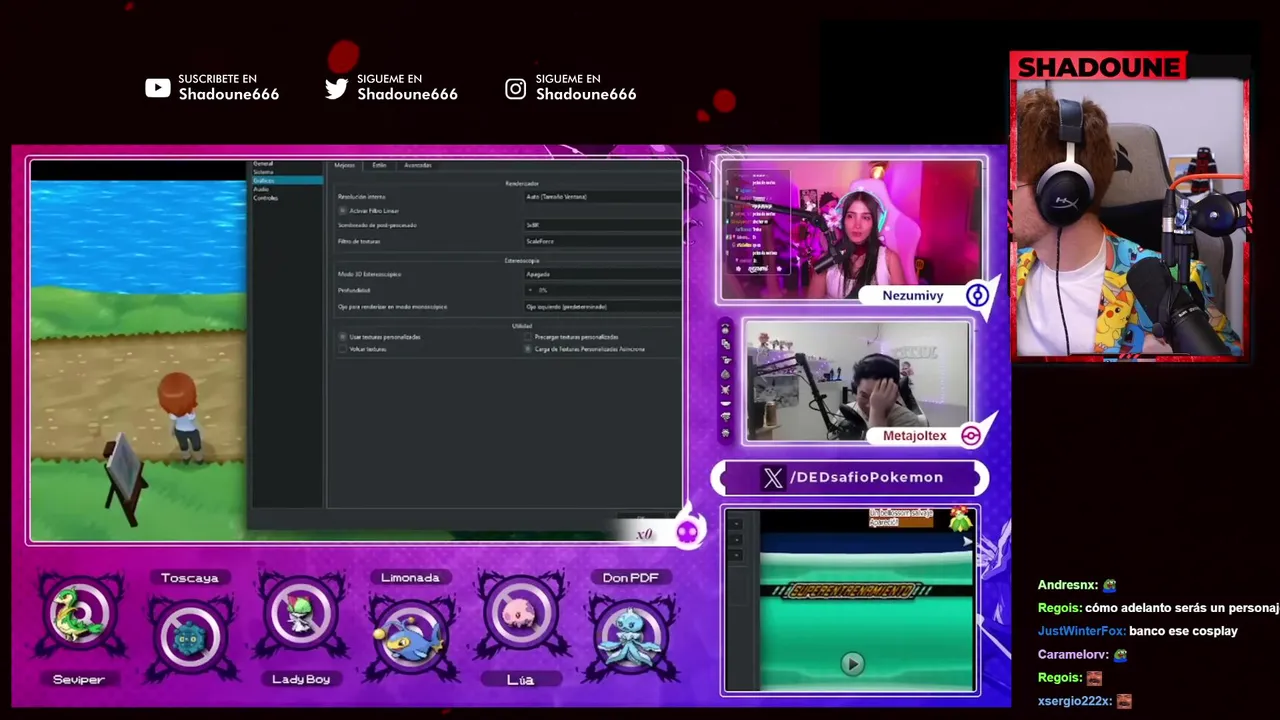The width and height of the screenshot is (1280, 720).
Task: Enable Precargar texturas personalizadas checkbox
Action: (x=528, y=337)
